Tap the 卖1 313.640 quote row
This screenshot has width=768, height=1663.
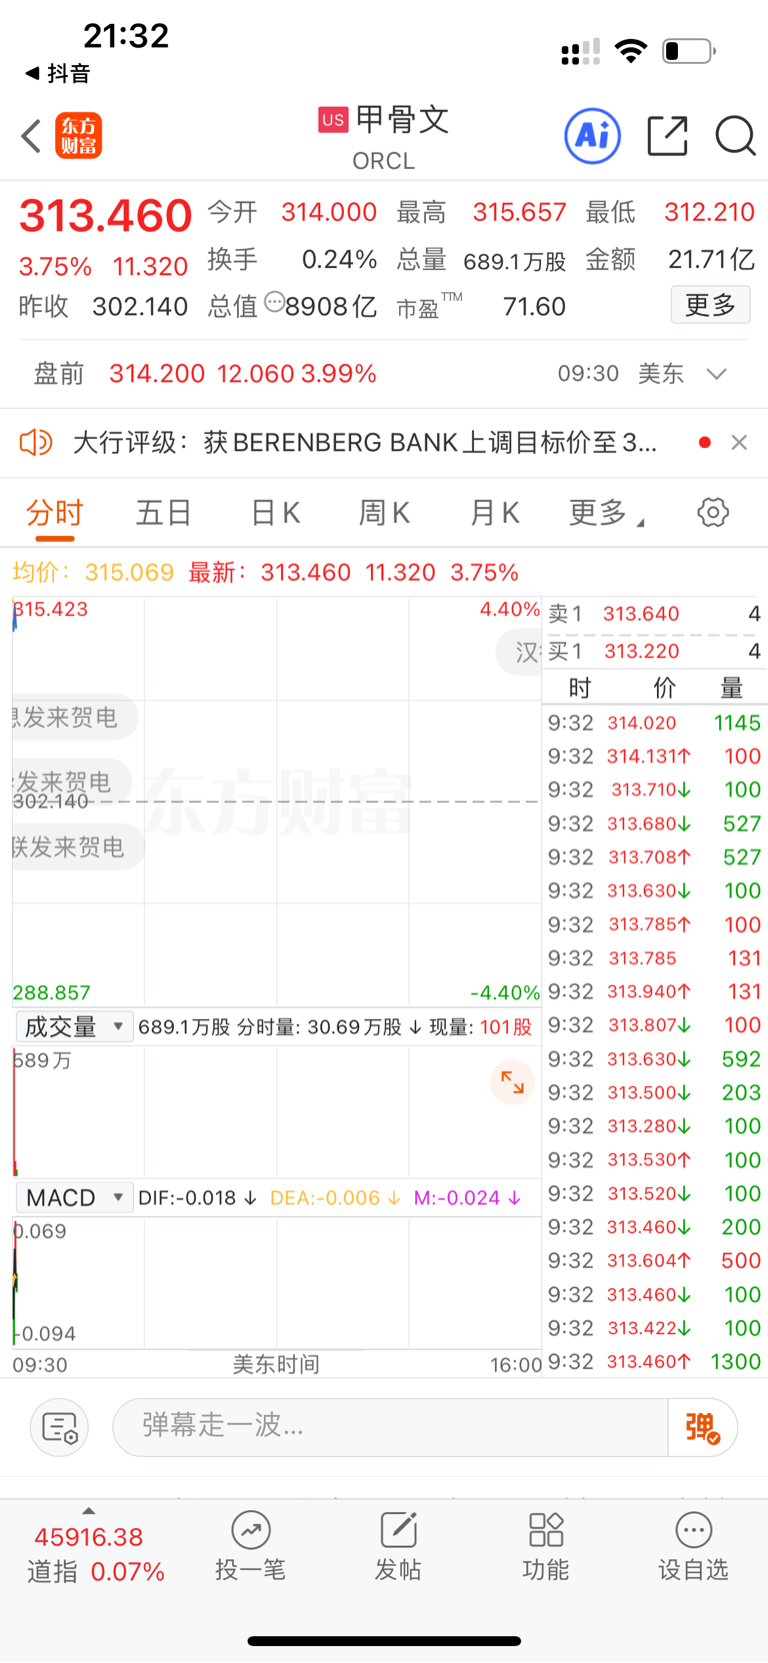pyautogui.click(x=655, y=614)
